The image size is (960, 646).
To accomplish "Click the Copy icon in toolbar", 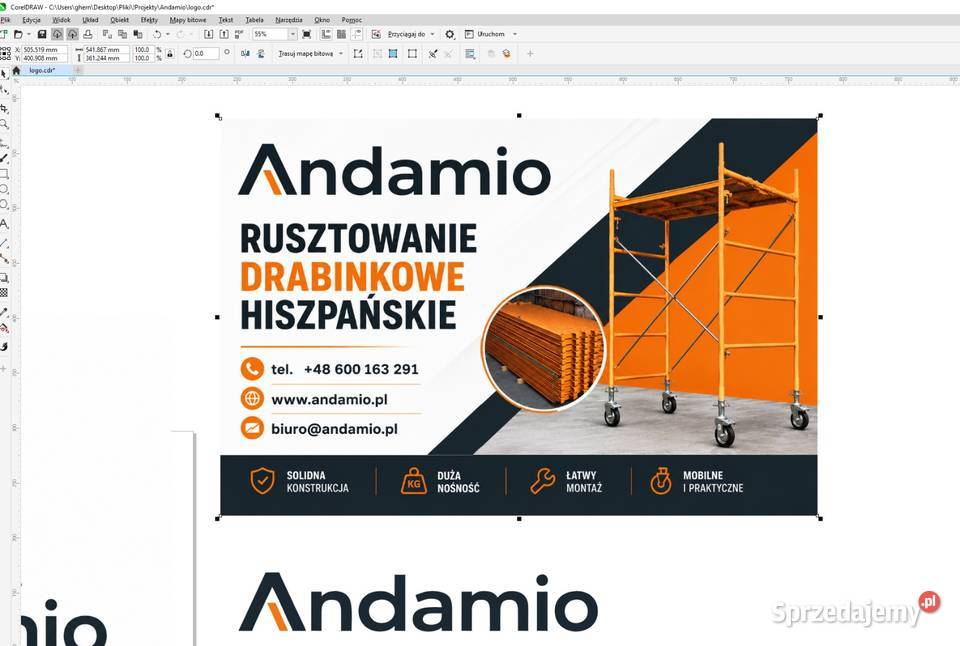I will click(x=122, y=34).
